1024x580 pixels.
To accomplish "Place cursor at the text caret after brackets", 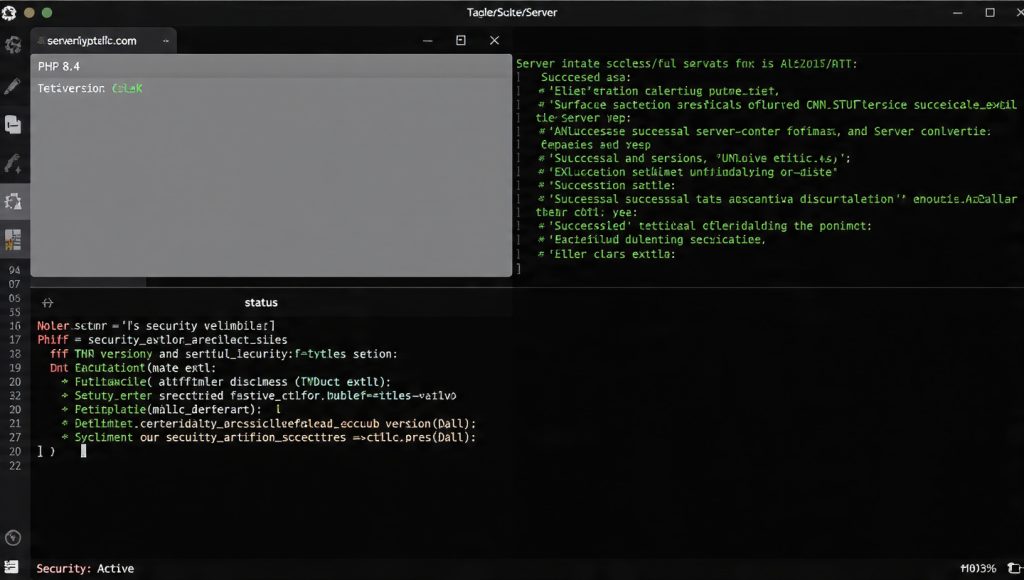I will point(83,451).
